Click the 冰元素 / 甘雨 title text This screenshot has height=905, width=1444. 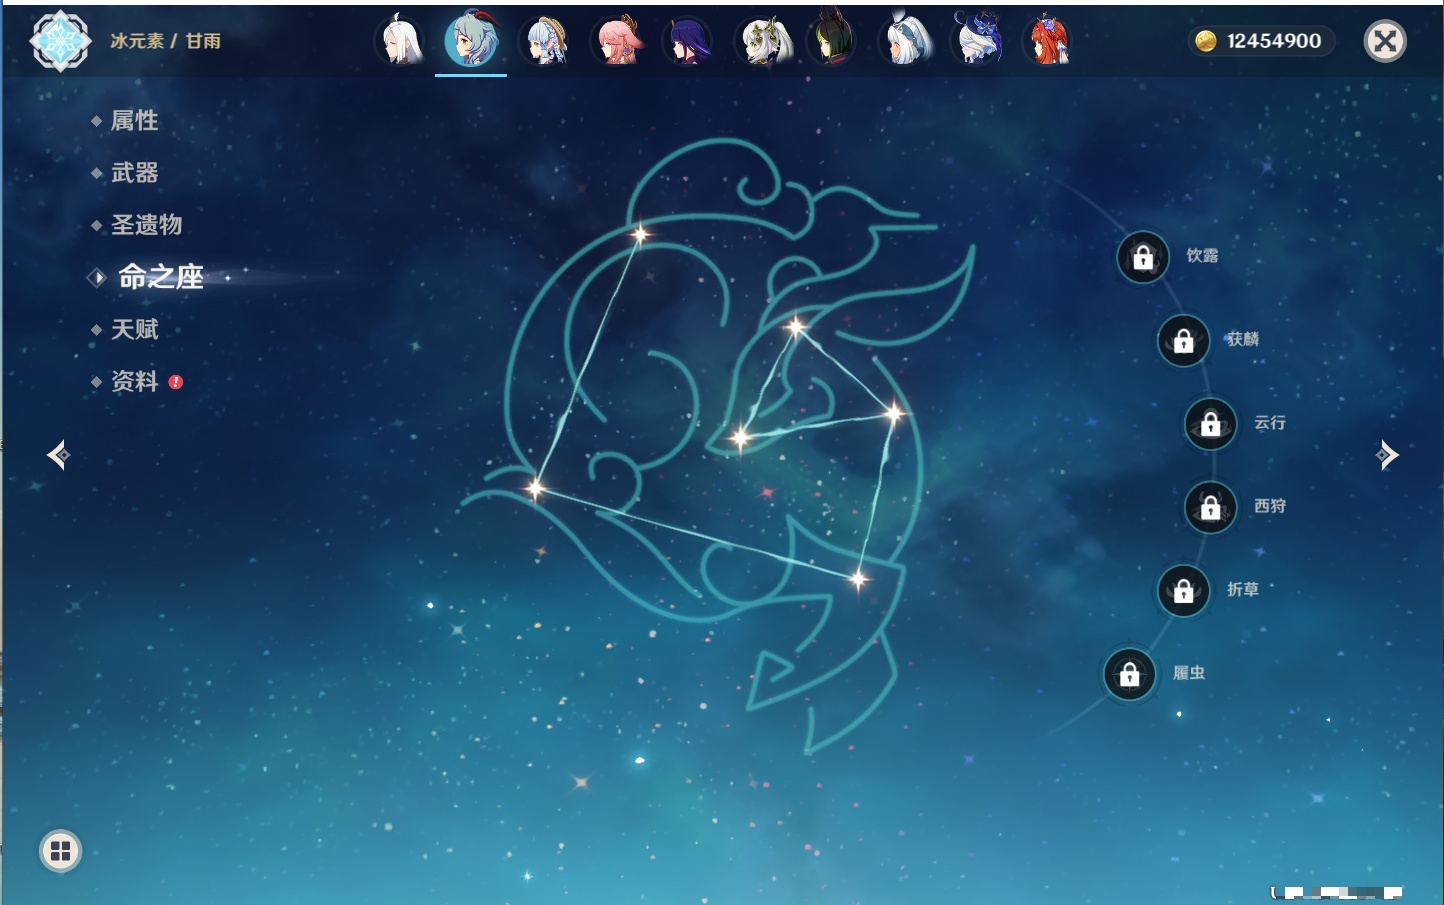click(165, 41)
